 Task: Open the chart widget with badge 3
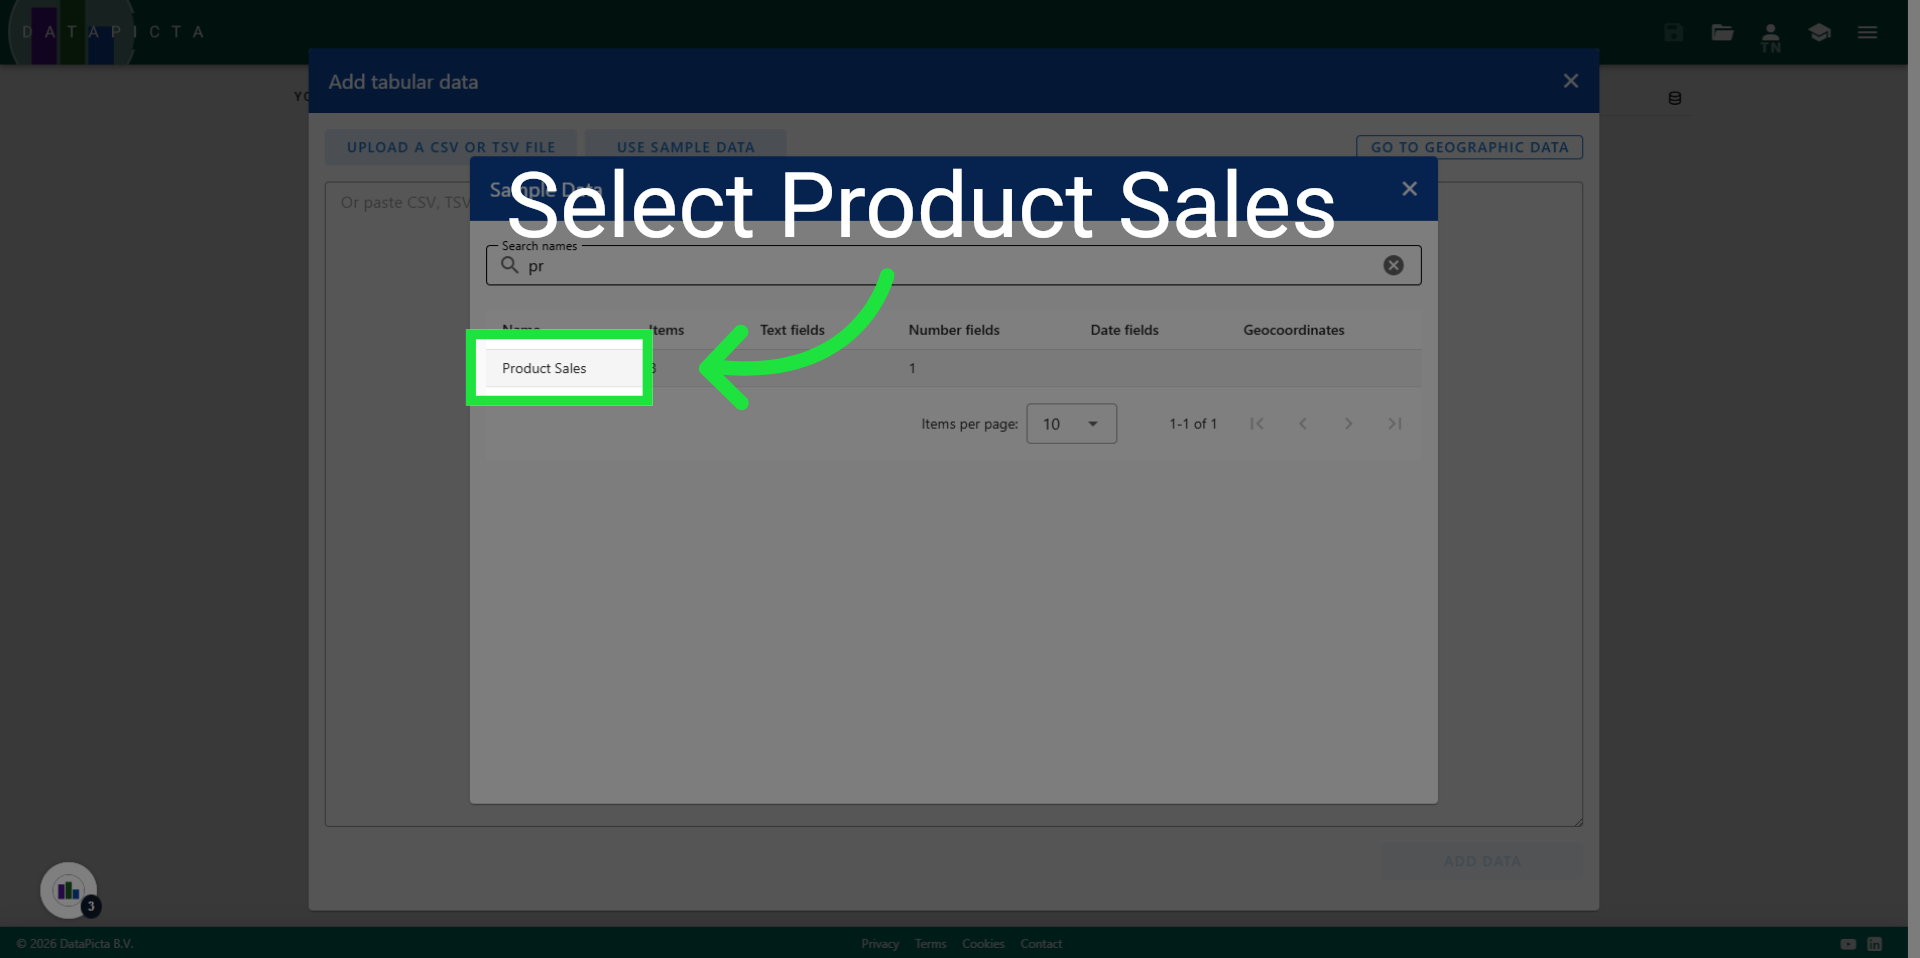click(67, 890)
